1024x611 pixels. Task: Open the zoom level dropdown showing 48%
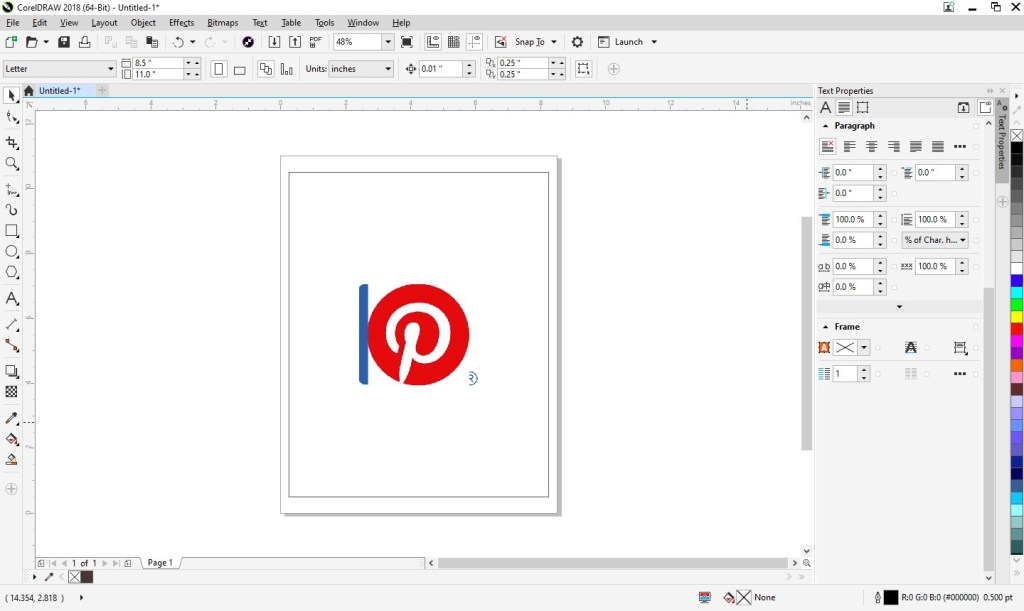click(387, 42)
